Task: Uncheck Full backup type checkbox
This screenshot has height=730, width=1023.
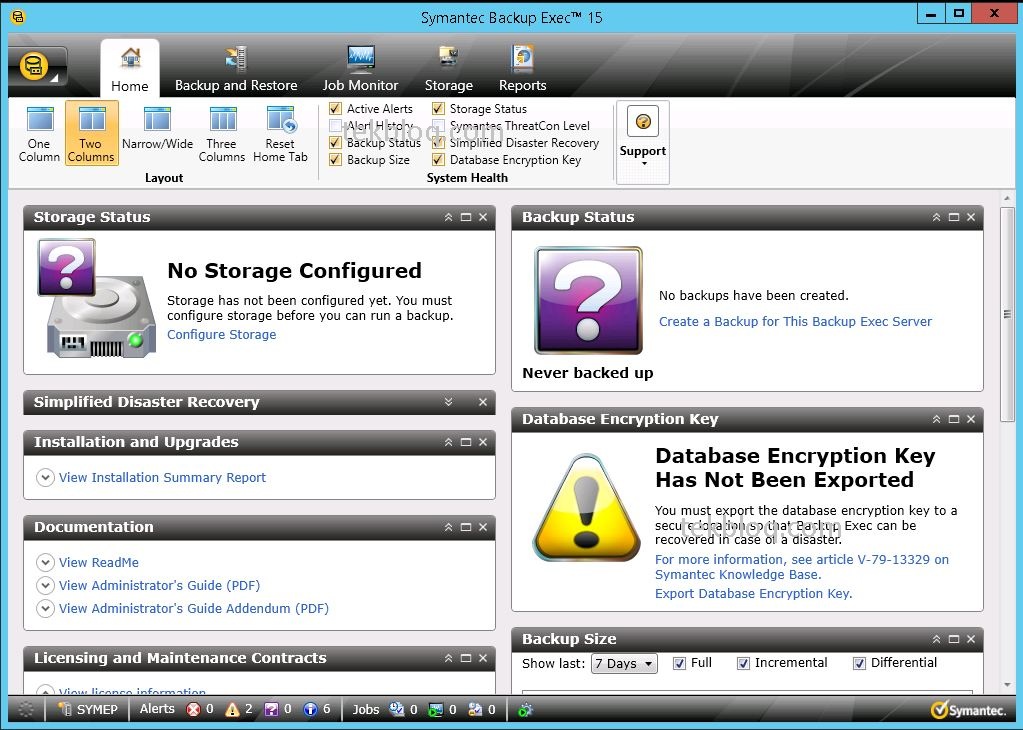Action: (x=679, y=663)
